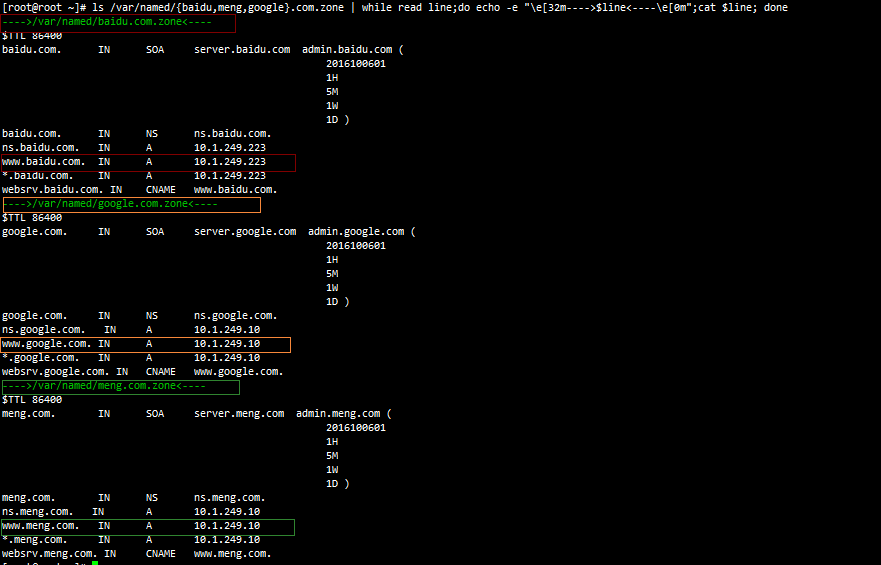Click the websrv.meng.com. CNAME record
The height and width of the screenshot is (565, 881).
coord(137,554)
